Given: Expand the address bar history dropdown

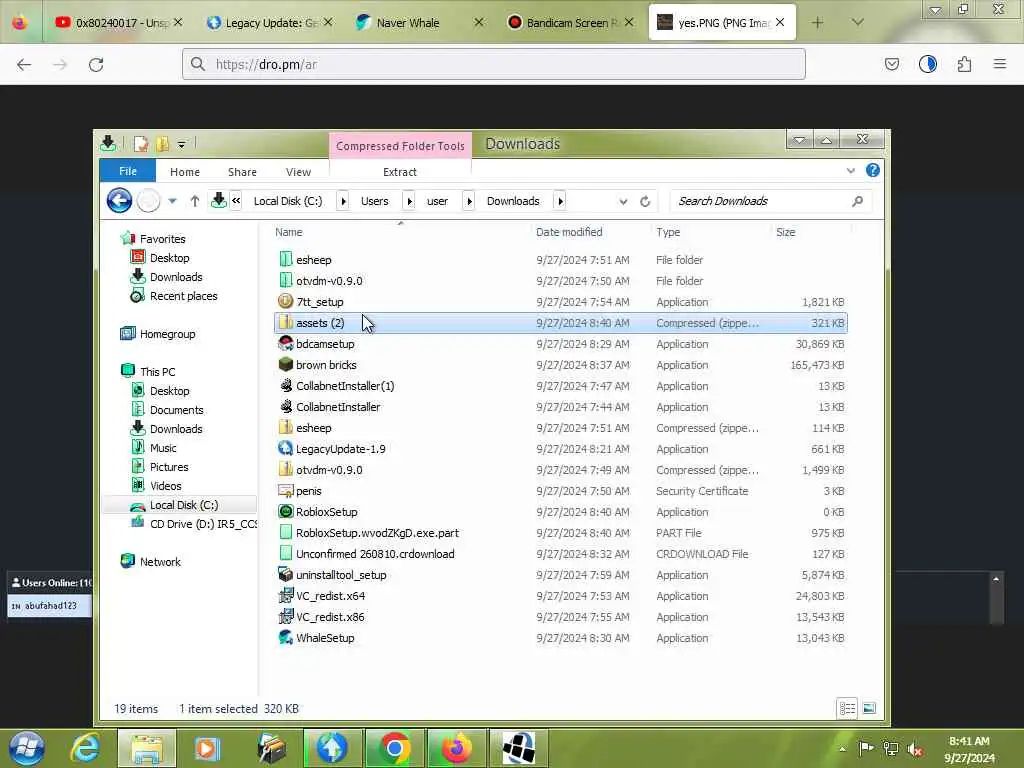Looking at the screenshot, I should tap(623, 201).
